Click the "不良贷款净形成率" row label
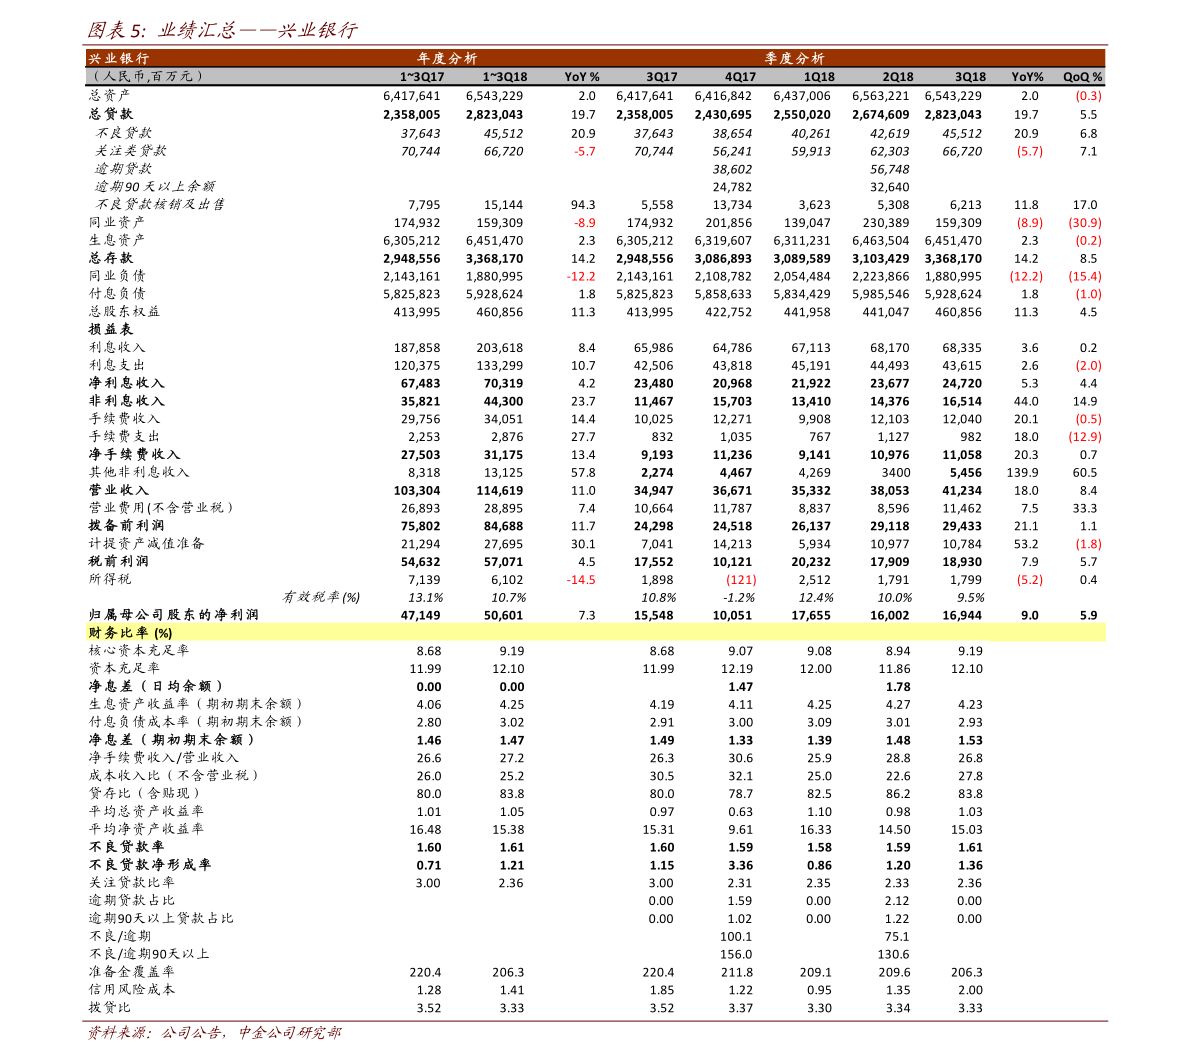Screen dimensions: 1191x1062 [150, 864]
